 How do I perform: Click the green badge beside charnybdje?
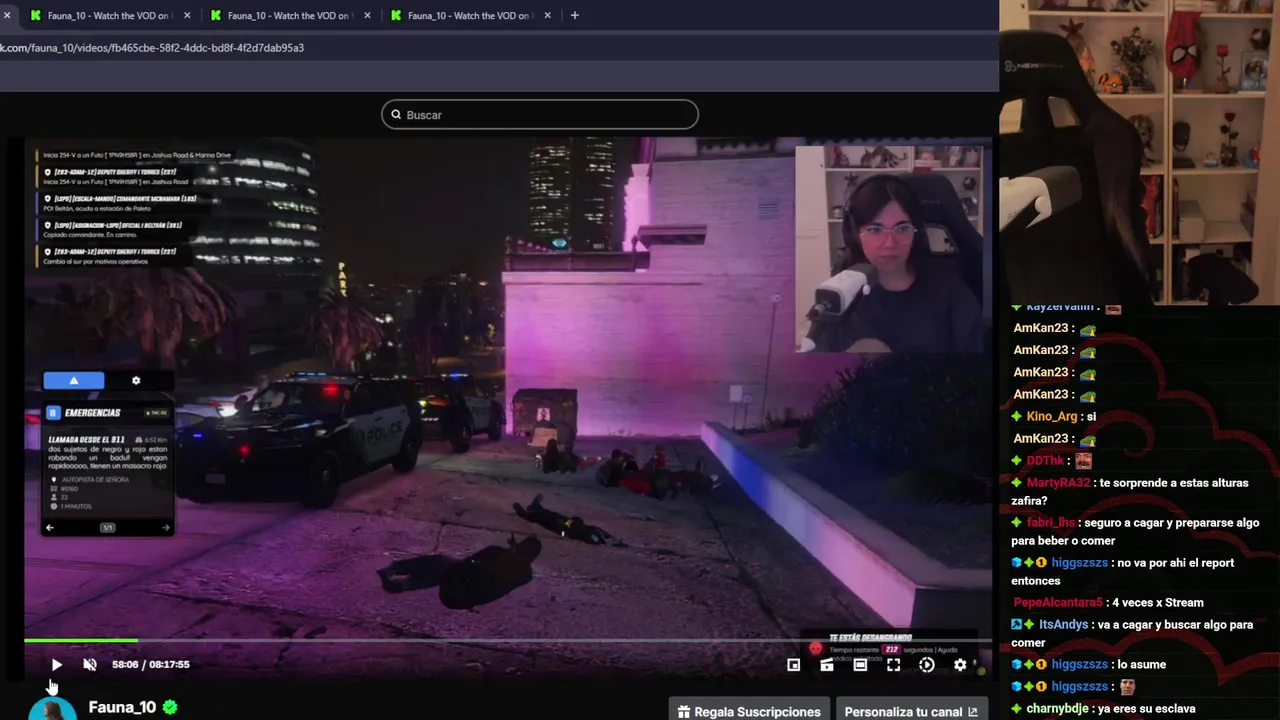pos(1017,709)
